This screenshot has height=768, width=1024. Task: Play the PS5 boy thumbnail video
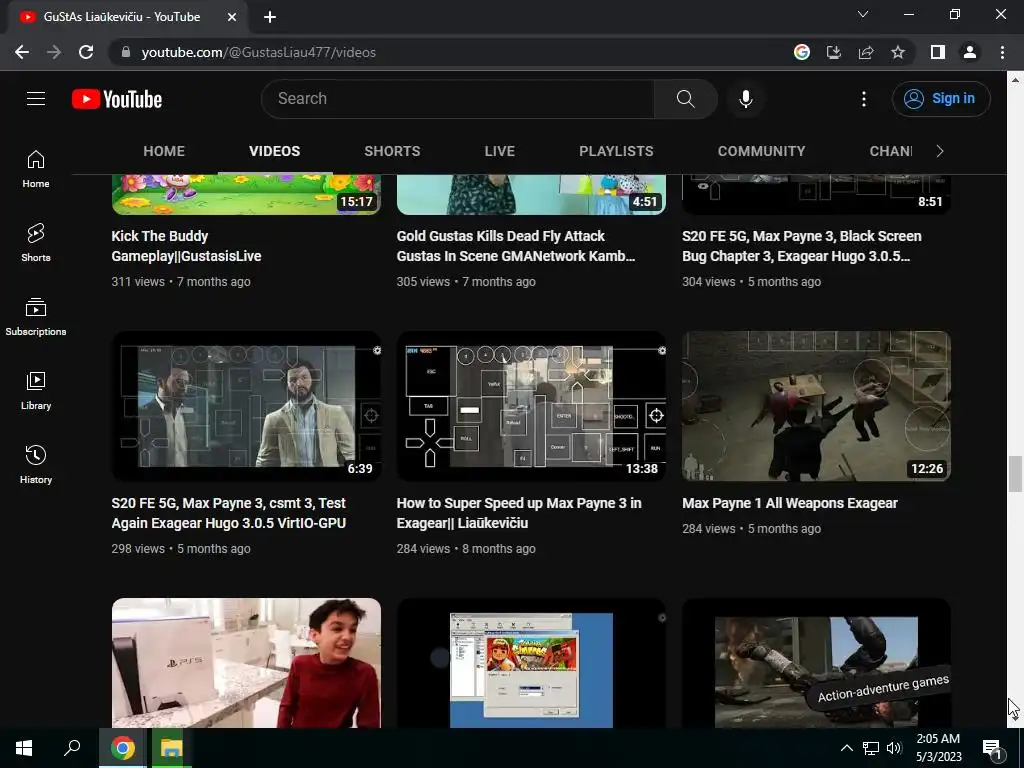tap(246, 663)
